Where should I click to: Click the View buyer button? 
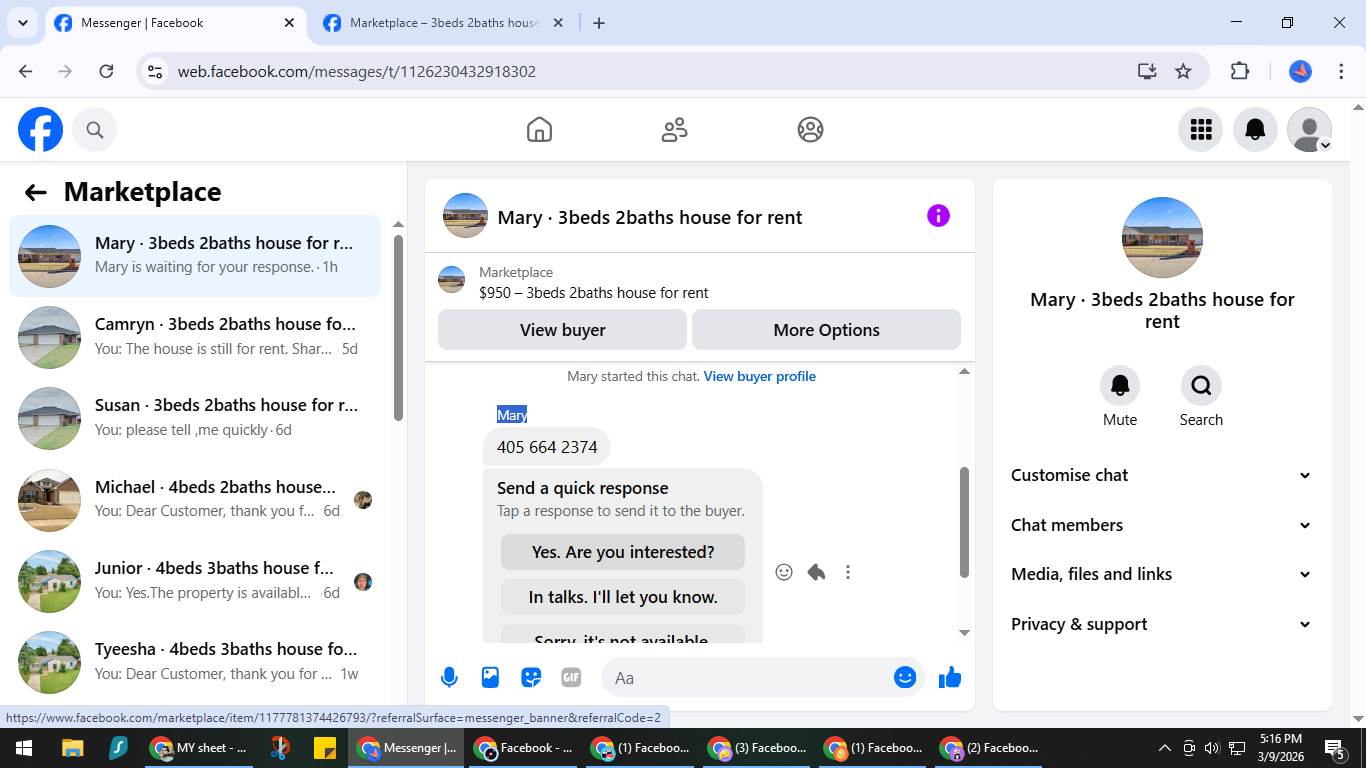(562, 330)
